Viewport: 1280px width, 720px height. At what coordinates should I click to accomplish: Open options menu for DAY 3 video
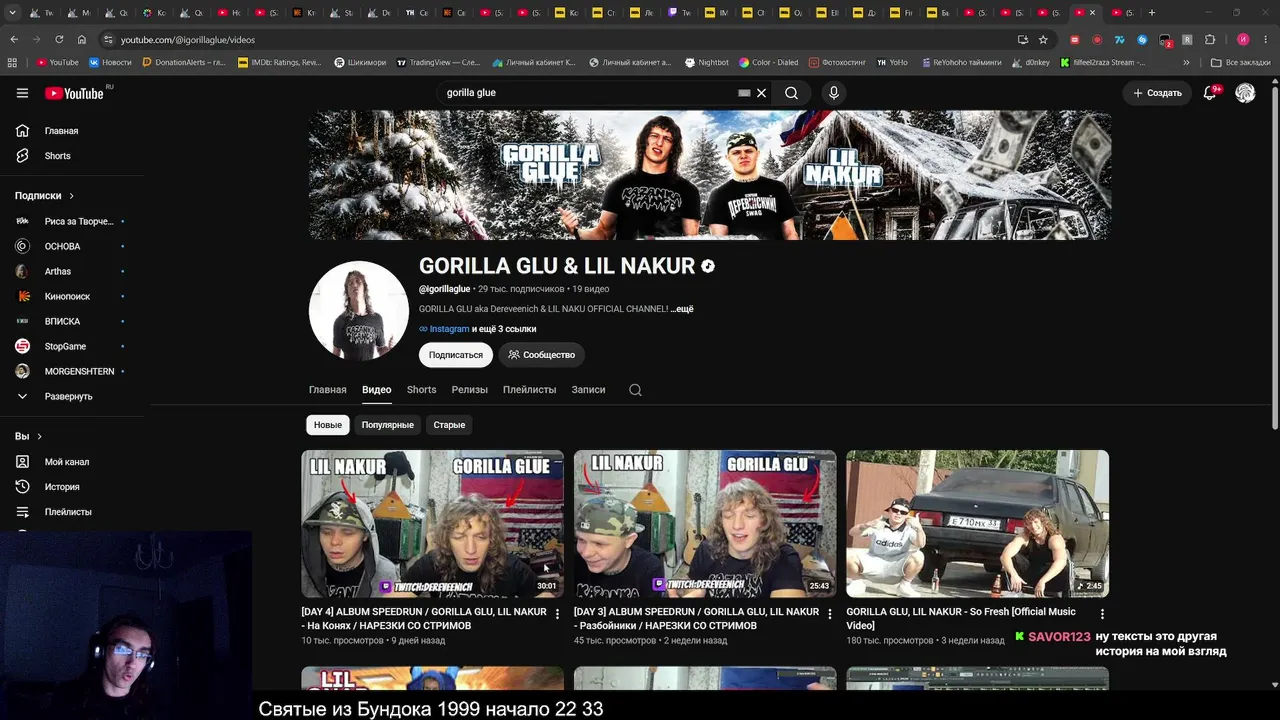[x=829, y=614]
